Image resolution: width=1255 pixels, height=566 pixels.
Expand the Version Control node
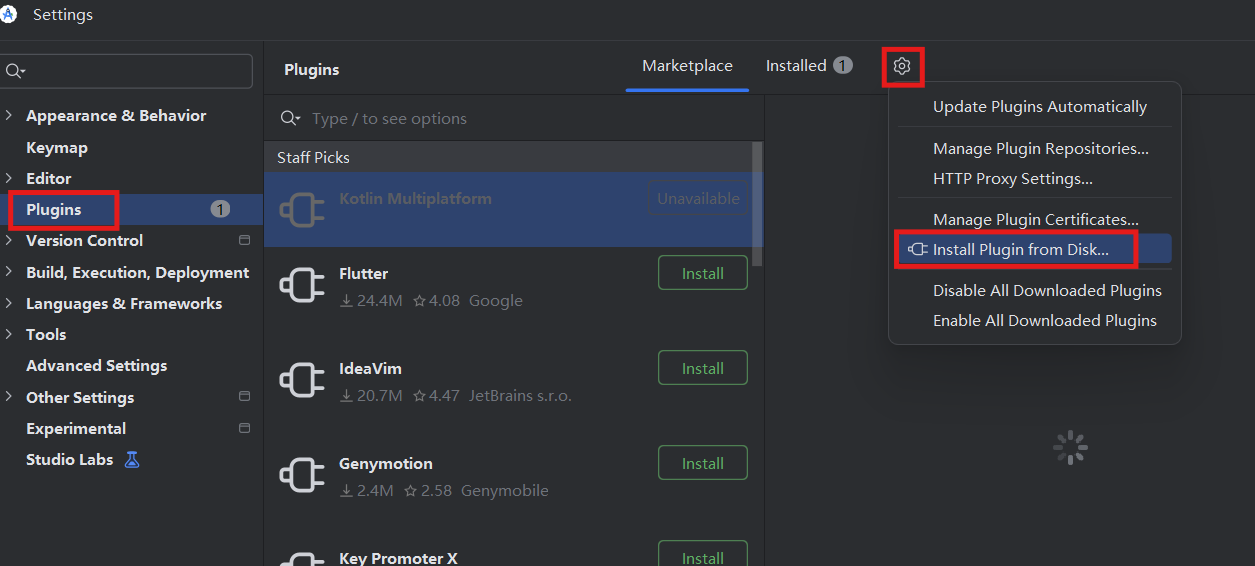(x=9, y=240)
